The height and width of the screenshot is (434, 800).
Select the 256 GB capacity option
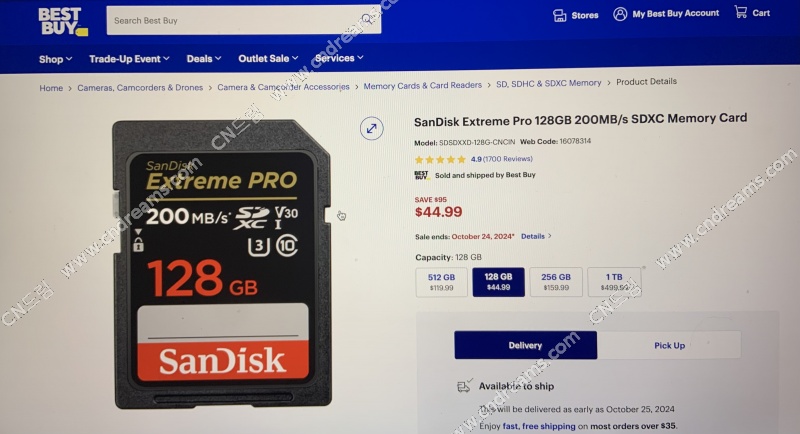(x=556, y=282)
